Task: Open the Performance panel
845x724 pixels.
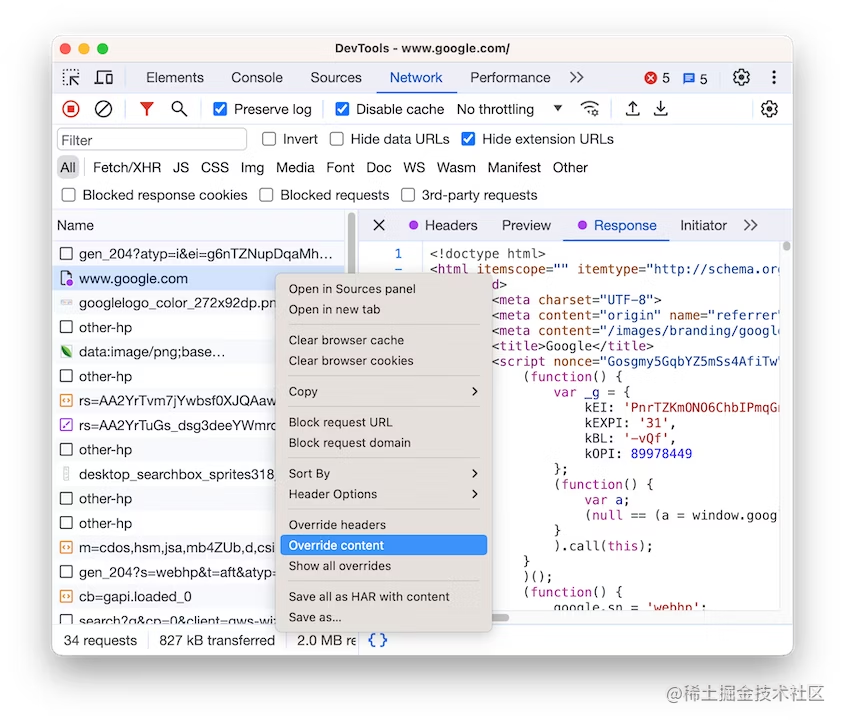Action: click(510, 78)
